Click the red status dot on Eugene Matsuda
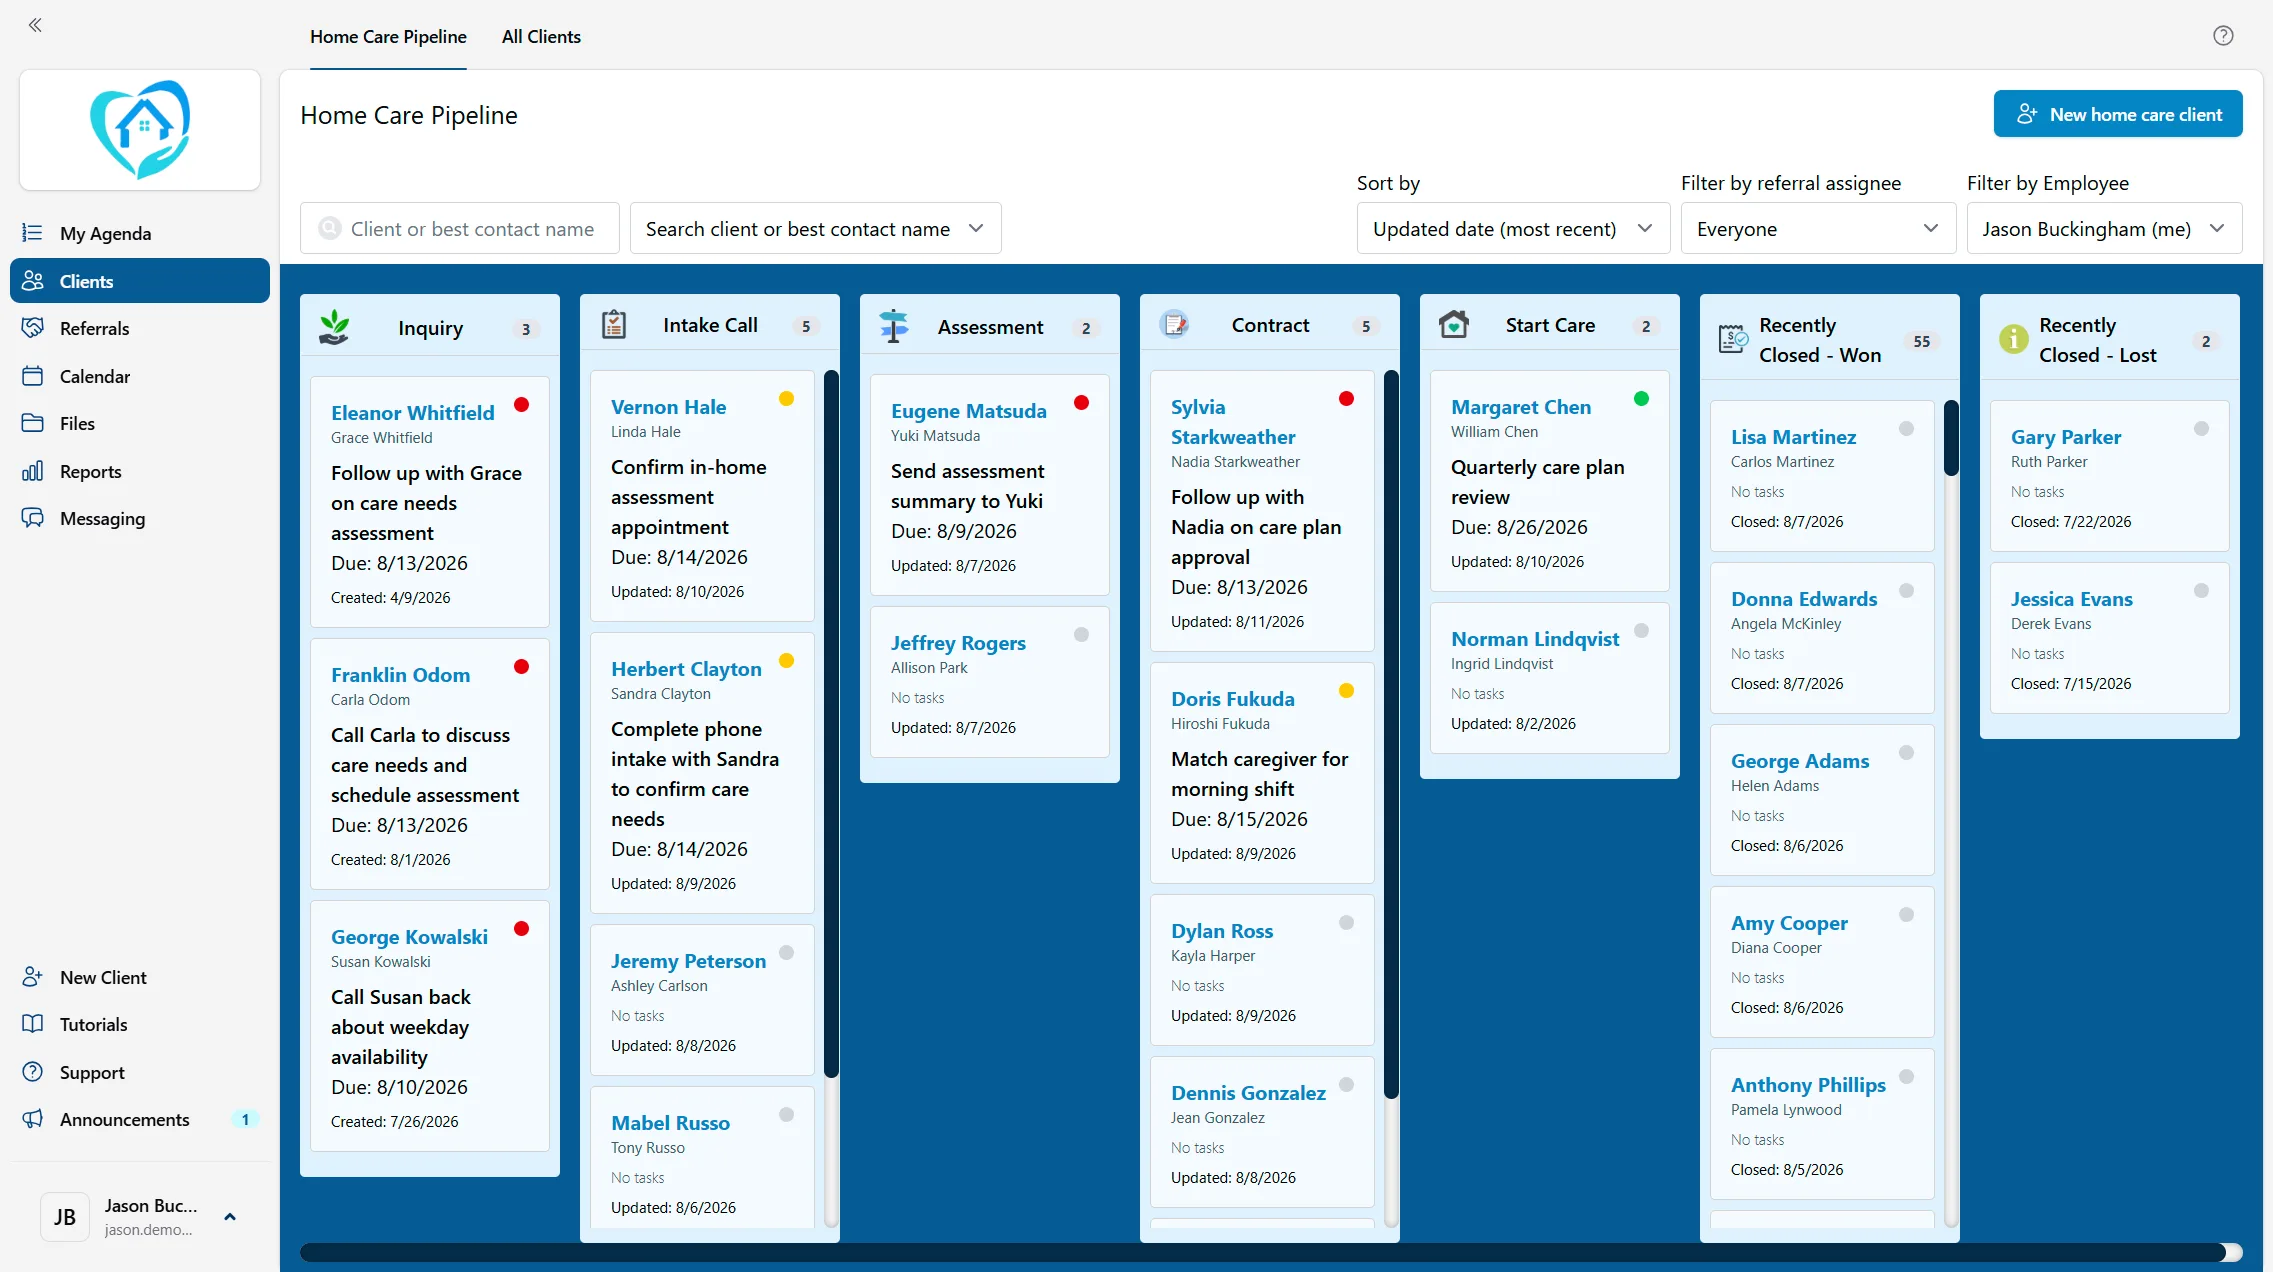The image size is (2273, 1272). click(1082, 403)
